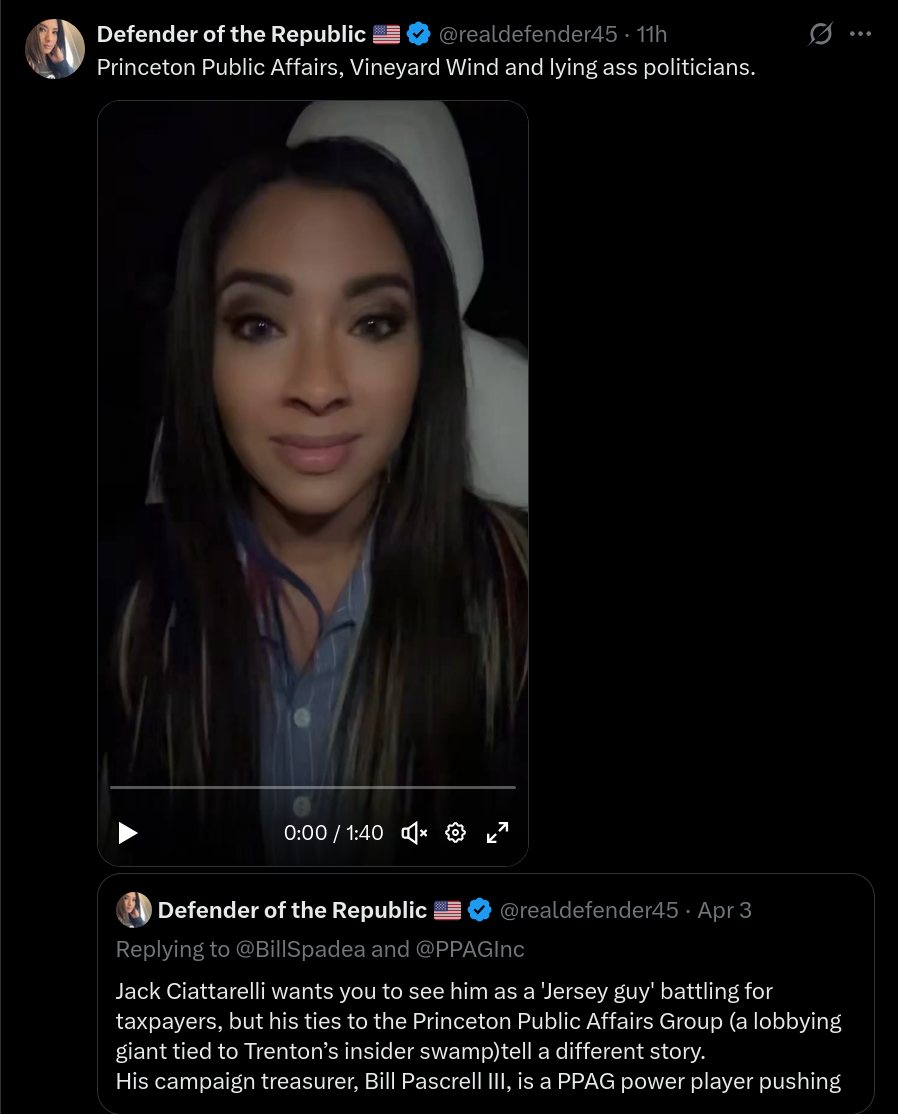Open the three-dot more options menu
Image resolution: width=898 pixels, height=1114 pixels.
[x=860, y=33]
